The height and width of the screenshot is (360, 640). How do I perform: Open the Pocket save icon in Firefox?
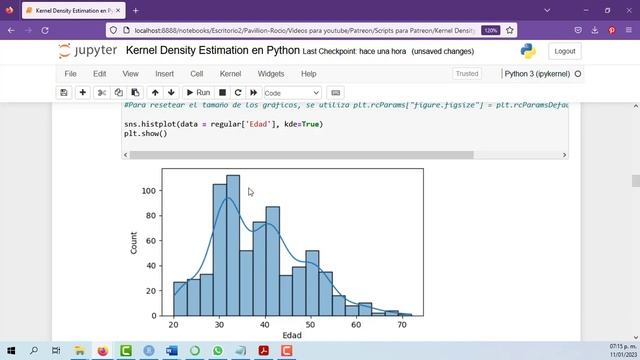click(x=578, y=30)
